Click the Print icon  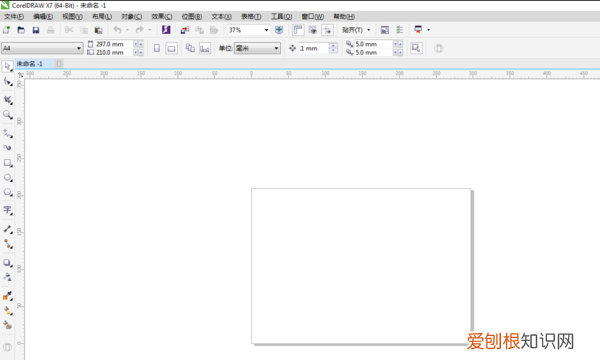pyautogui.click(x=50, y=30)
